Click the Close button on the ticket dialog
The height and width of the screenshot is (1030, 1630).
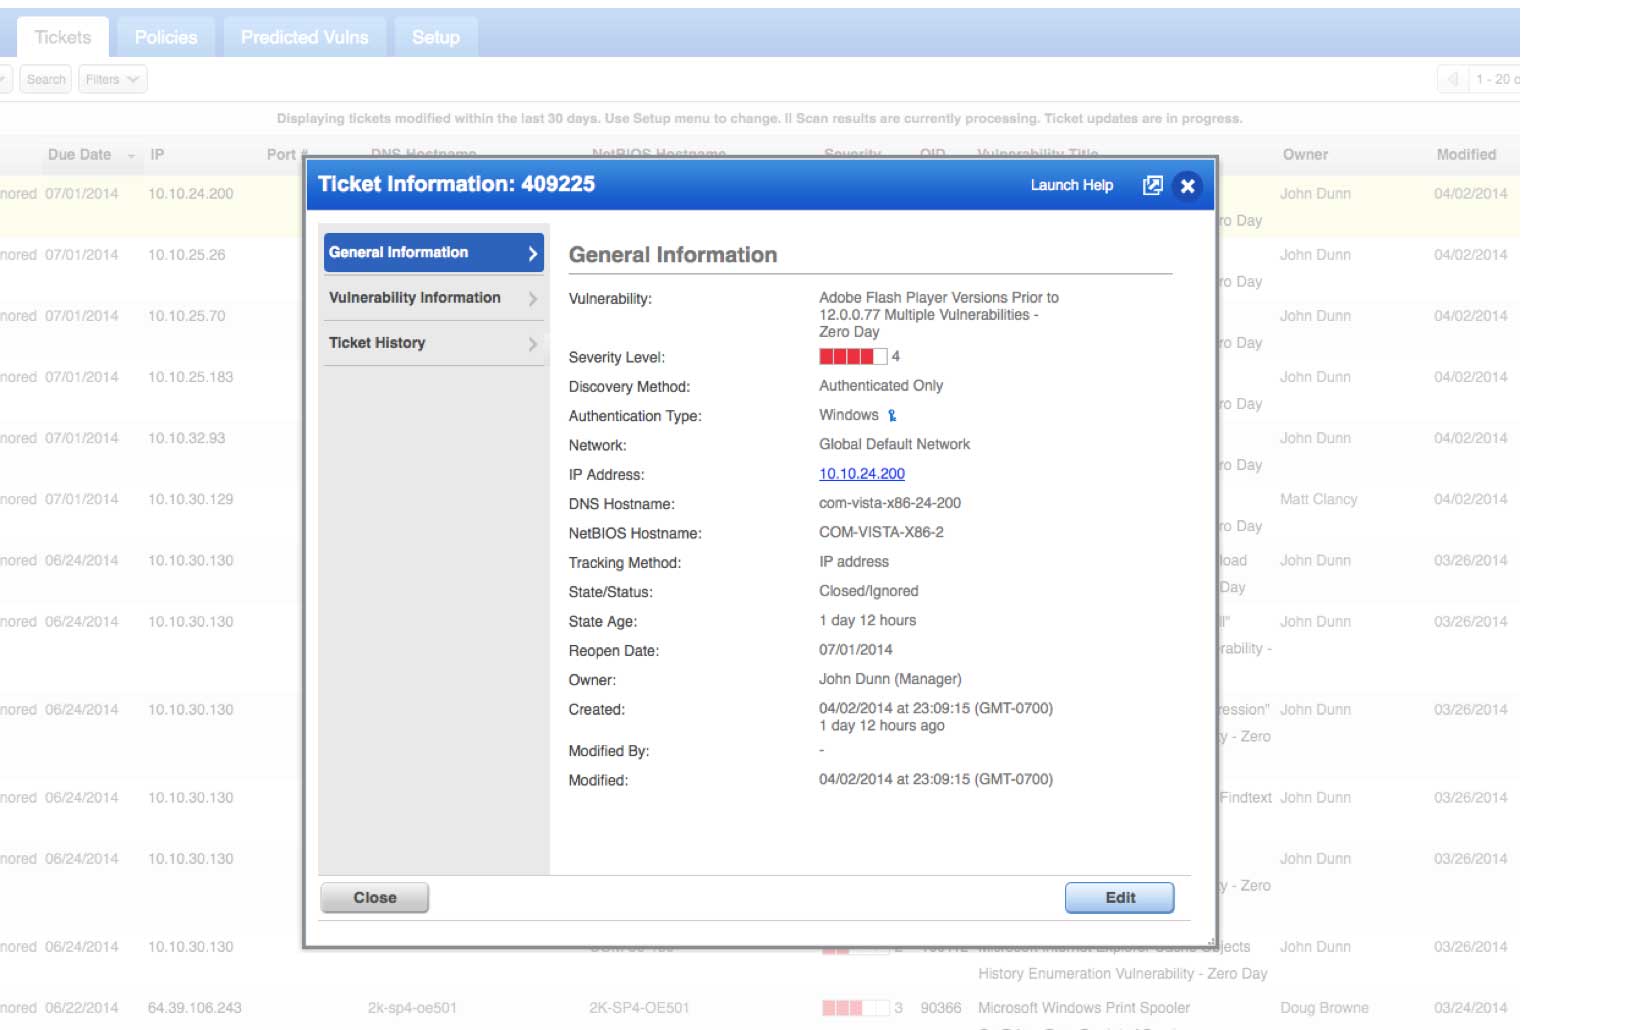click(x=373, y=897)
